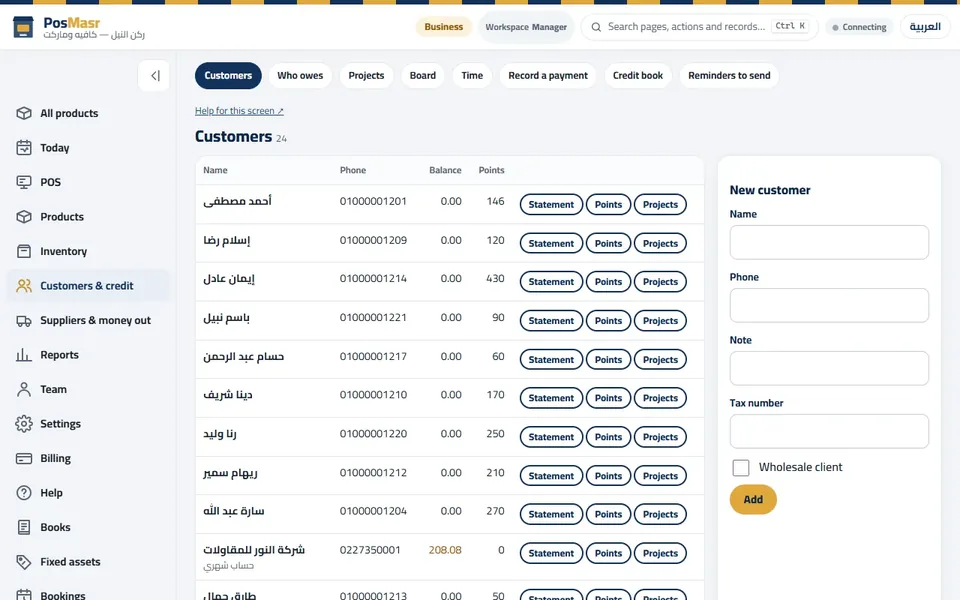Switch language with the العربية button

coord(925,27)
